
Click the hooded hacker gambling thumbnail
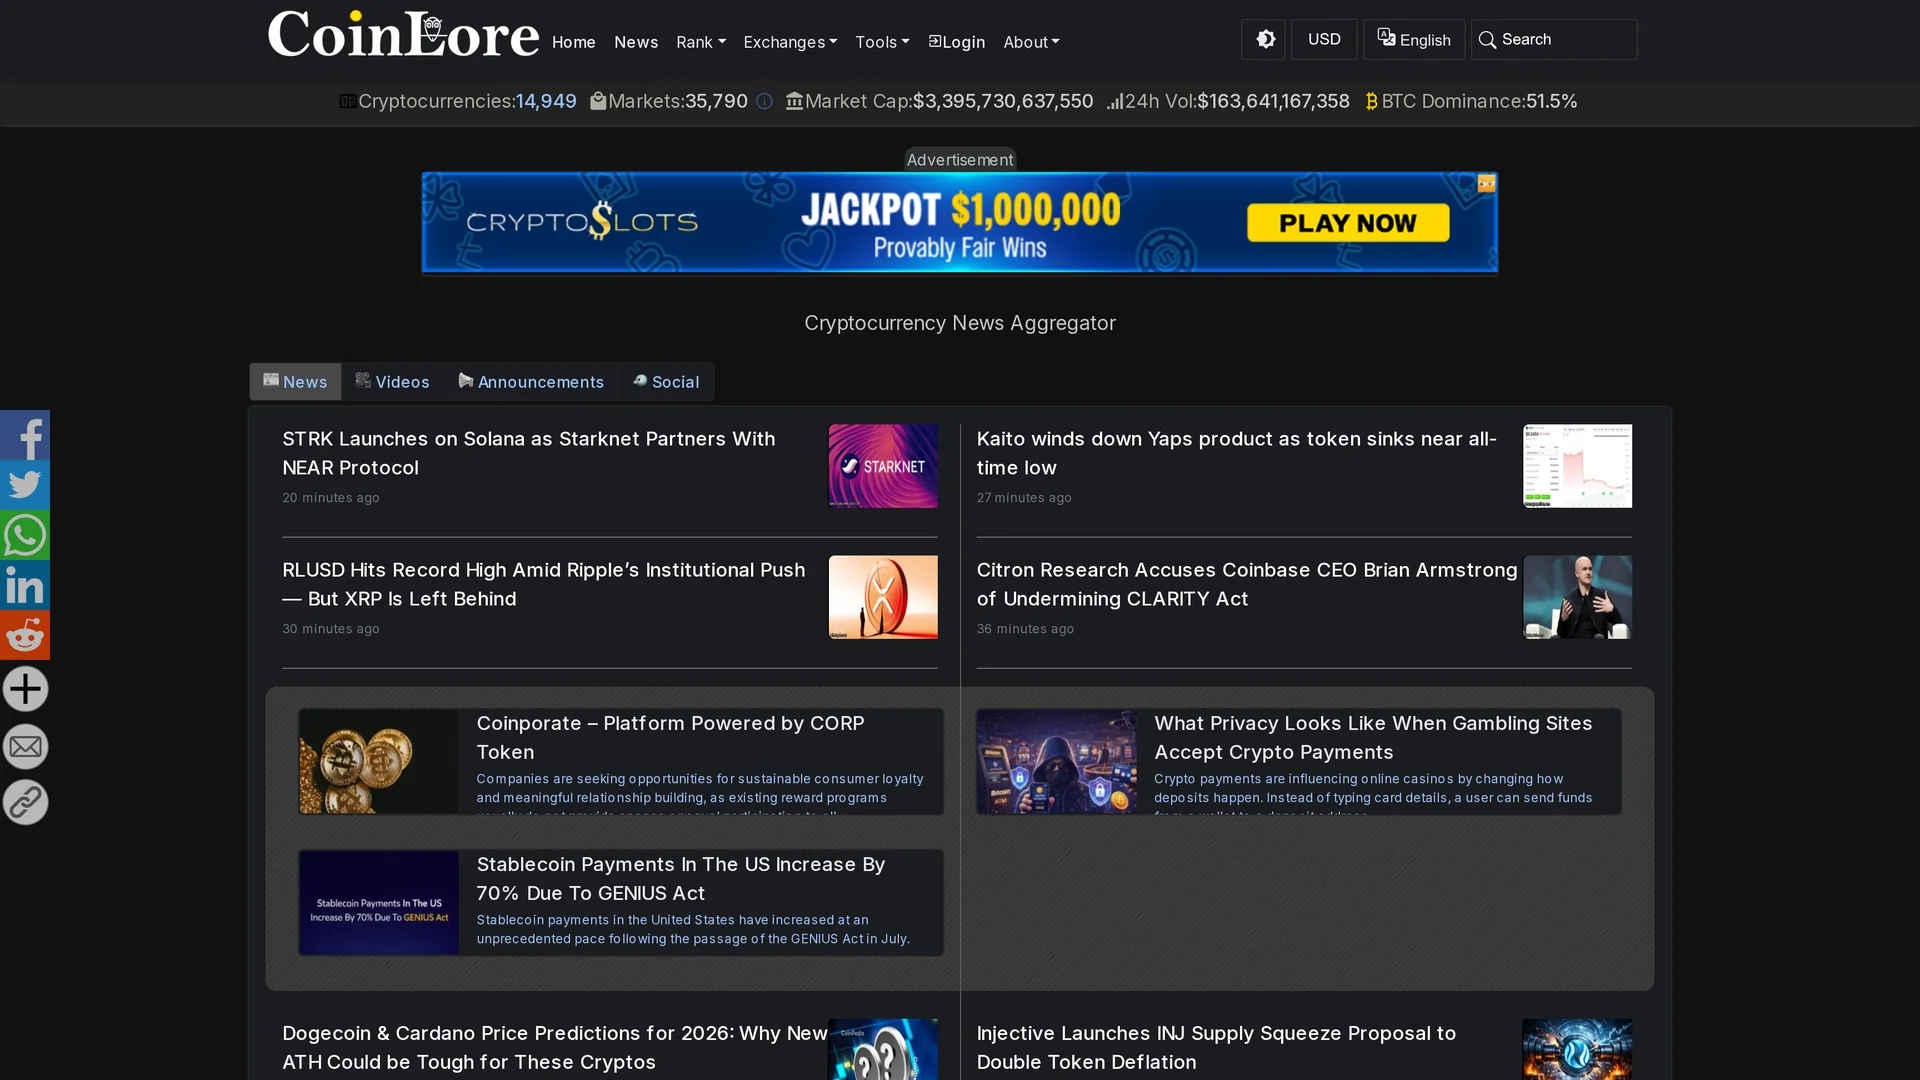coord(1057,762)
